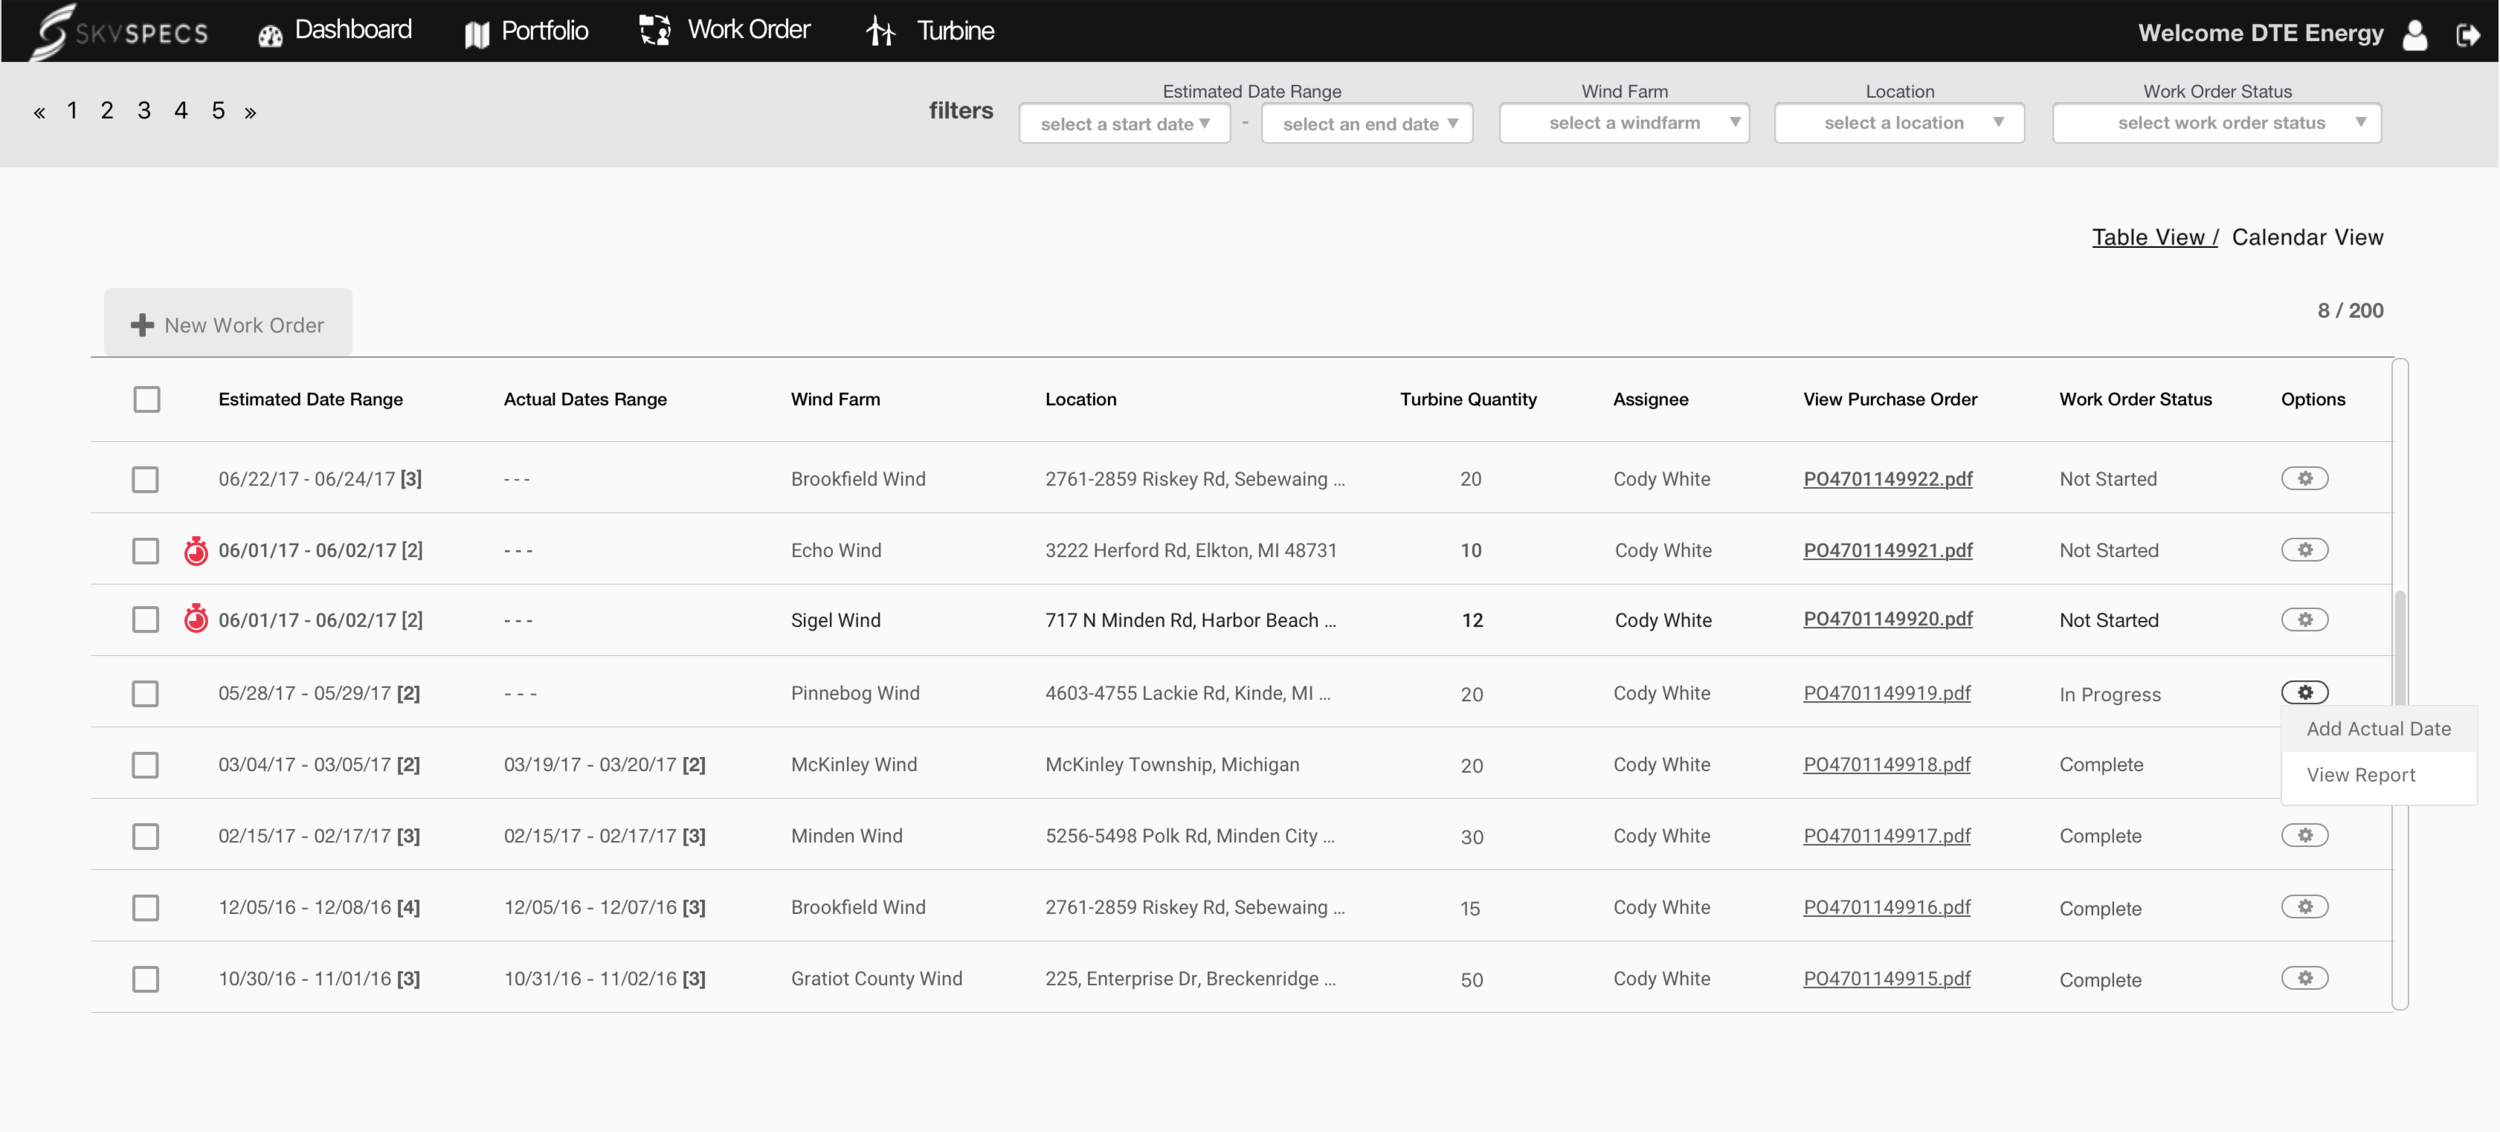Select the McKinley Wind row checkbox

click(146, 765)
